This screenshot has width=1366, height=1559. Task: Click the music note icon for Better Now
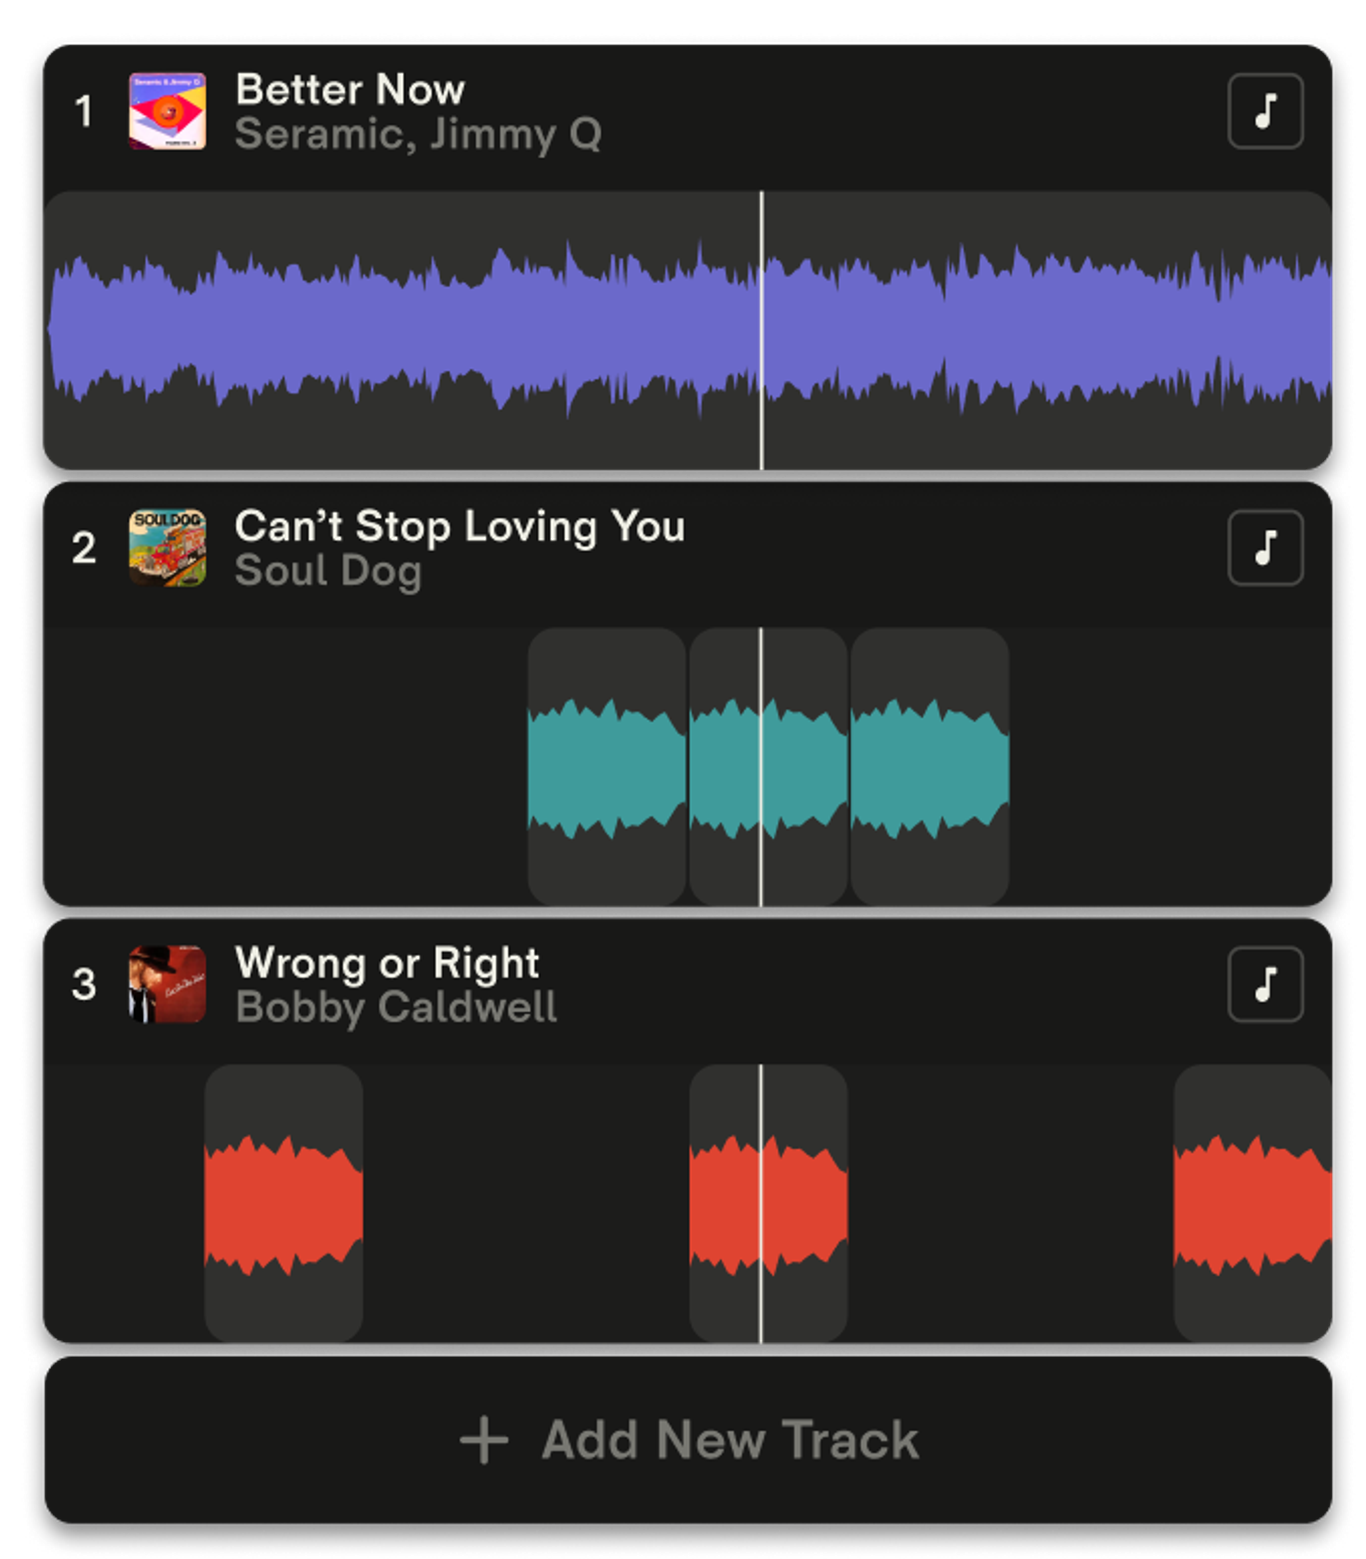click(x=1265, y=111)
